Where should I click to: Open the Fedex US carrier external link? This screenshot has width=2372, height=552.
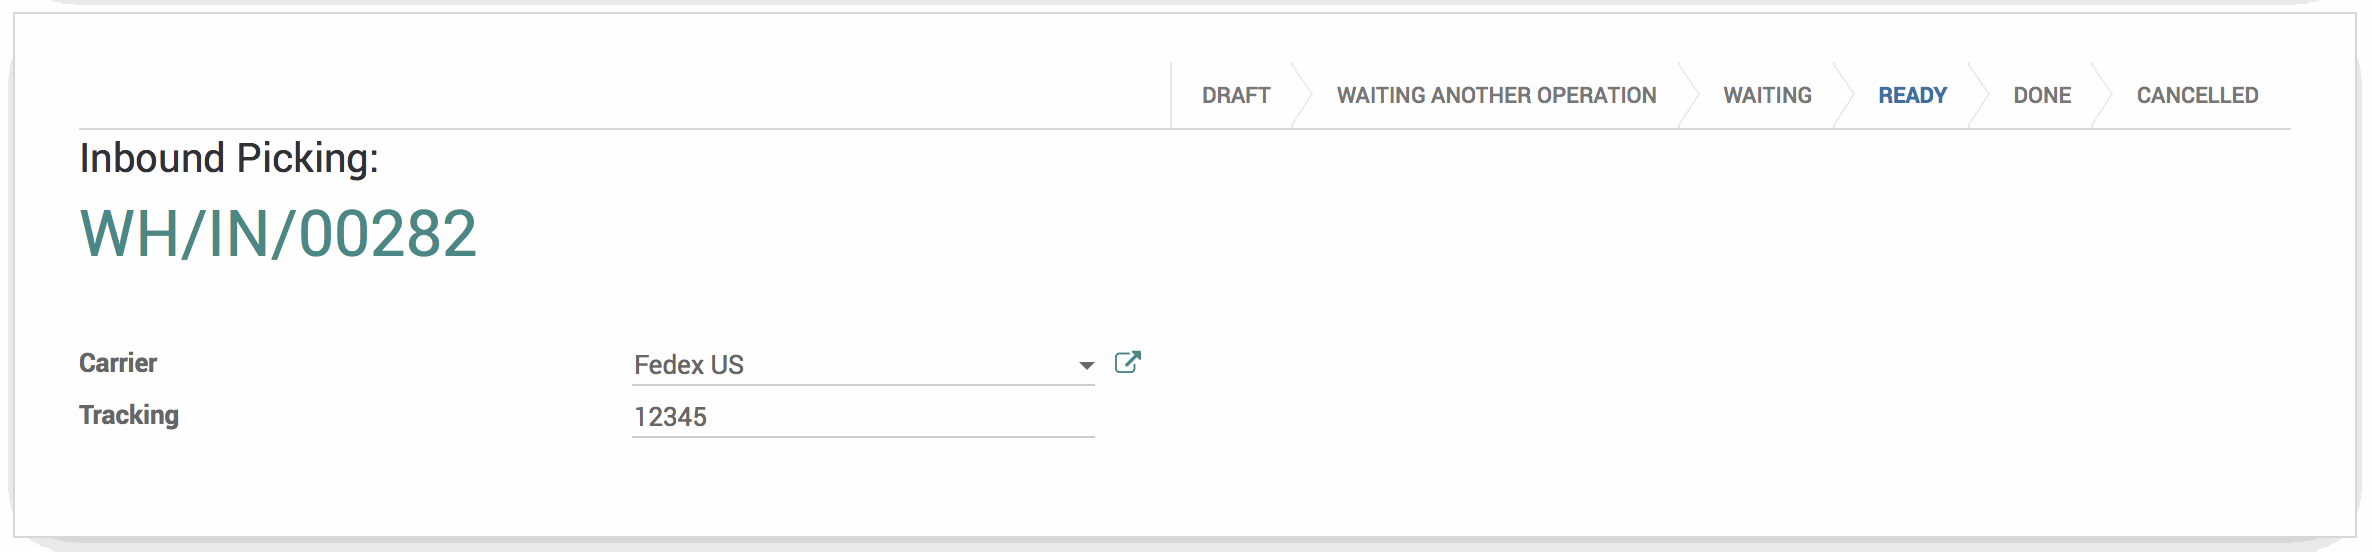tap(1127, 362)
